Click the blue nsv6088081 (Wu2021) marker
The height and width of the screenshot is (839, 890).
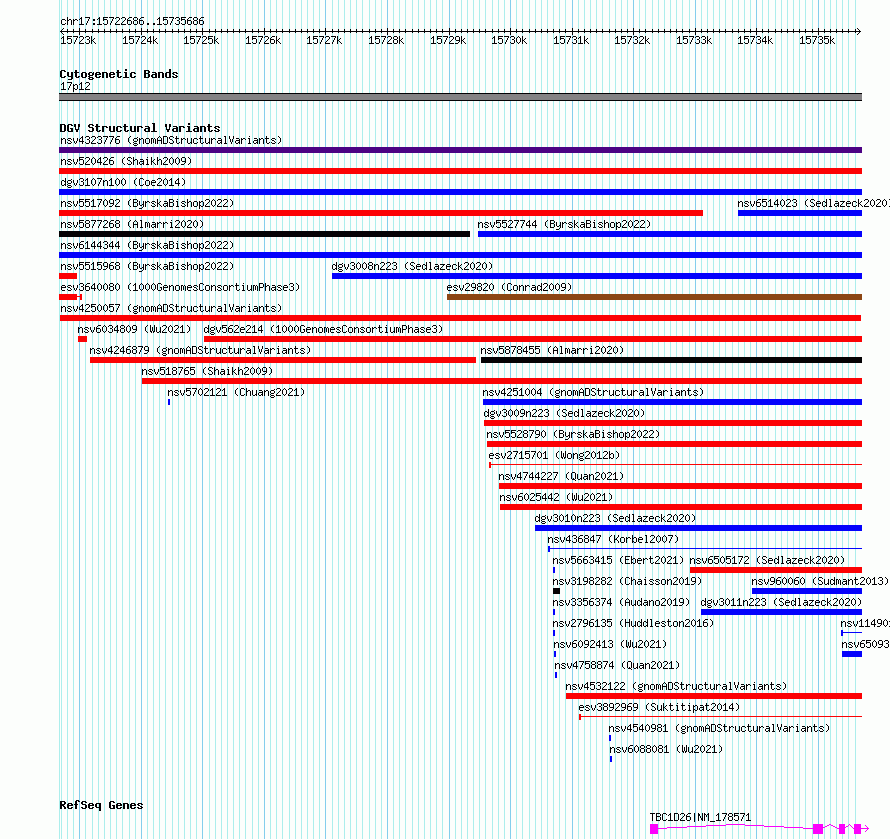click(x=611, y=759)
